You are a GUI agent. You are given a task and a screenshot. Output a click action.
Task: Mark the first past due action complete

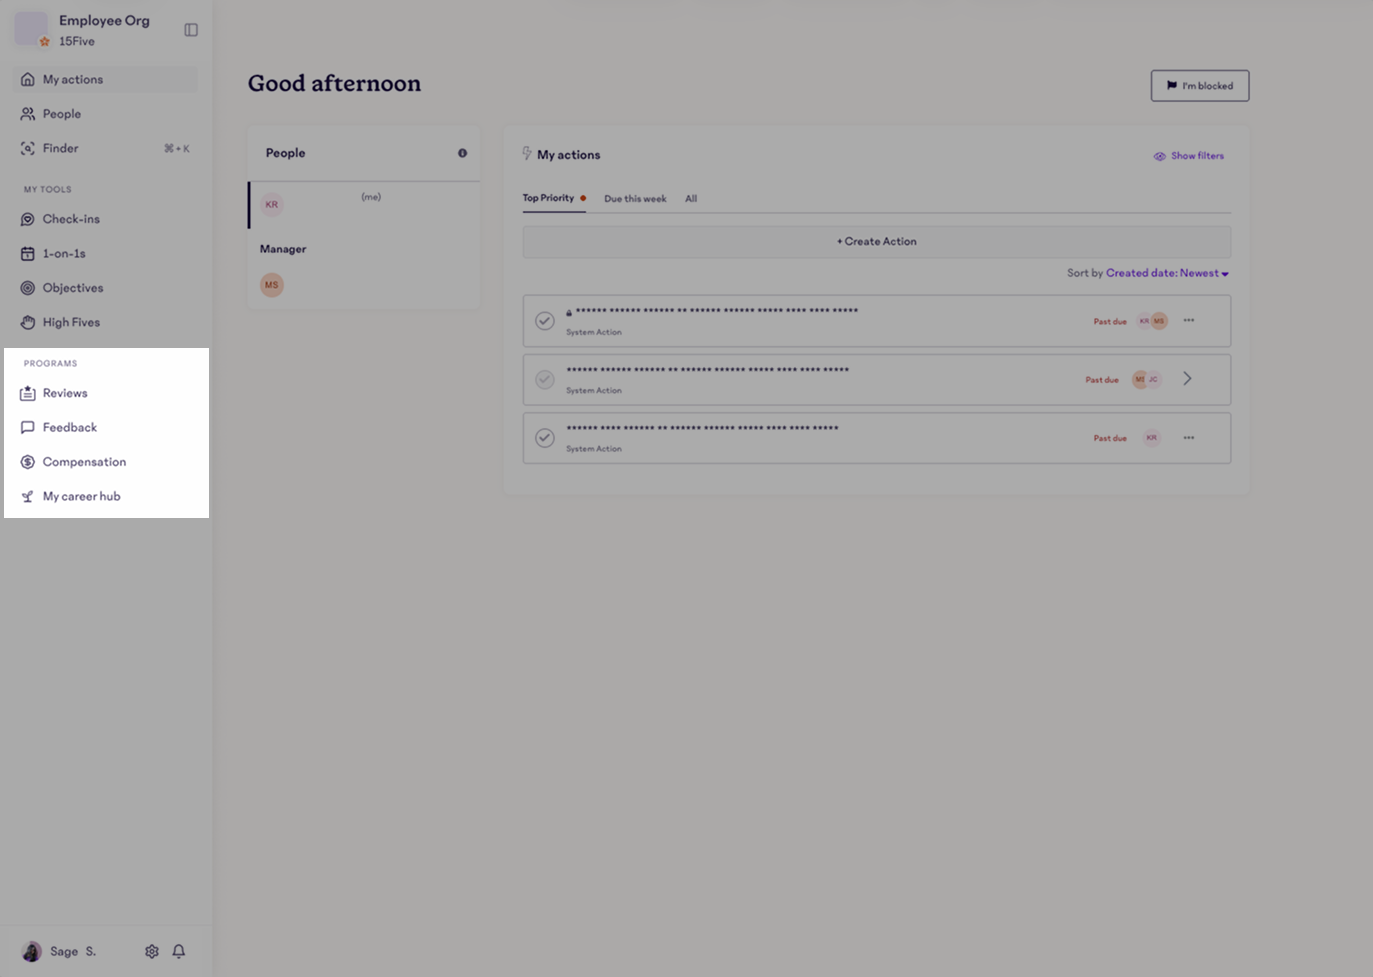pyautogui.click(x=544, y=320)
